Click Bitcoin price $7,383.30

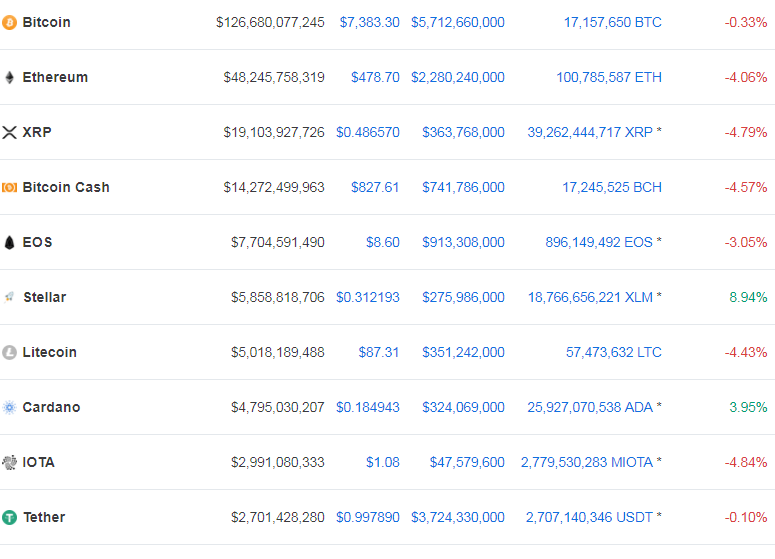coord(369,22)
